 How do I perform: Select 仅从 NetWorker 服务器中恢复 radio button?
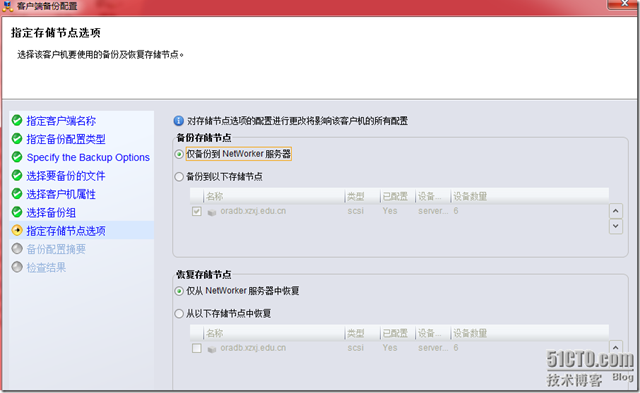tap(179, 291)
